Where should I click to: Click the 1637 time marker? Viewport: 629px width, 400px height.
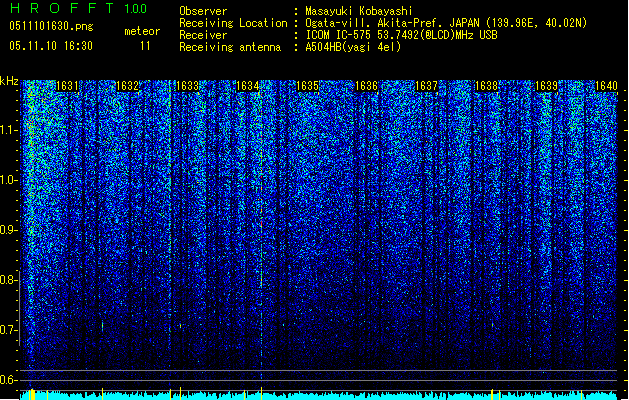426,86
